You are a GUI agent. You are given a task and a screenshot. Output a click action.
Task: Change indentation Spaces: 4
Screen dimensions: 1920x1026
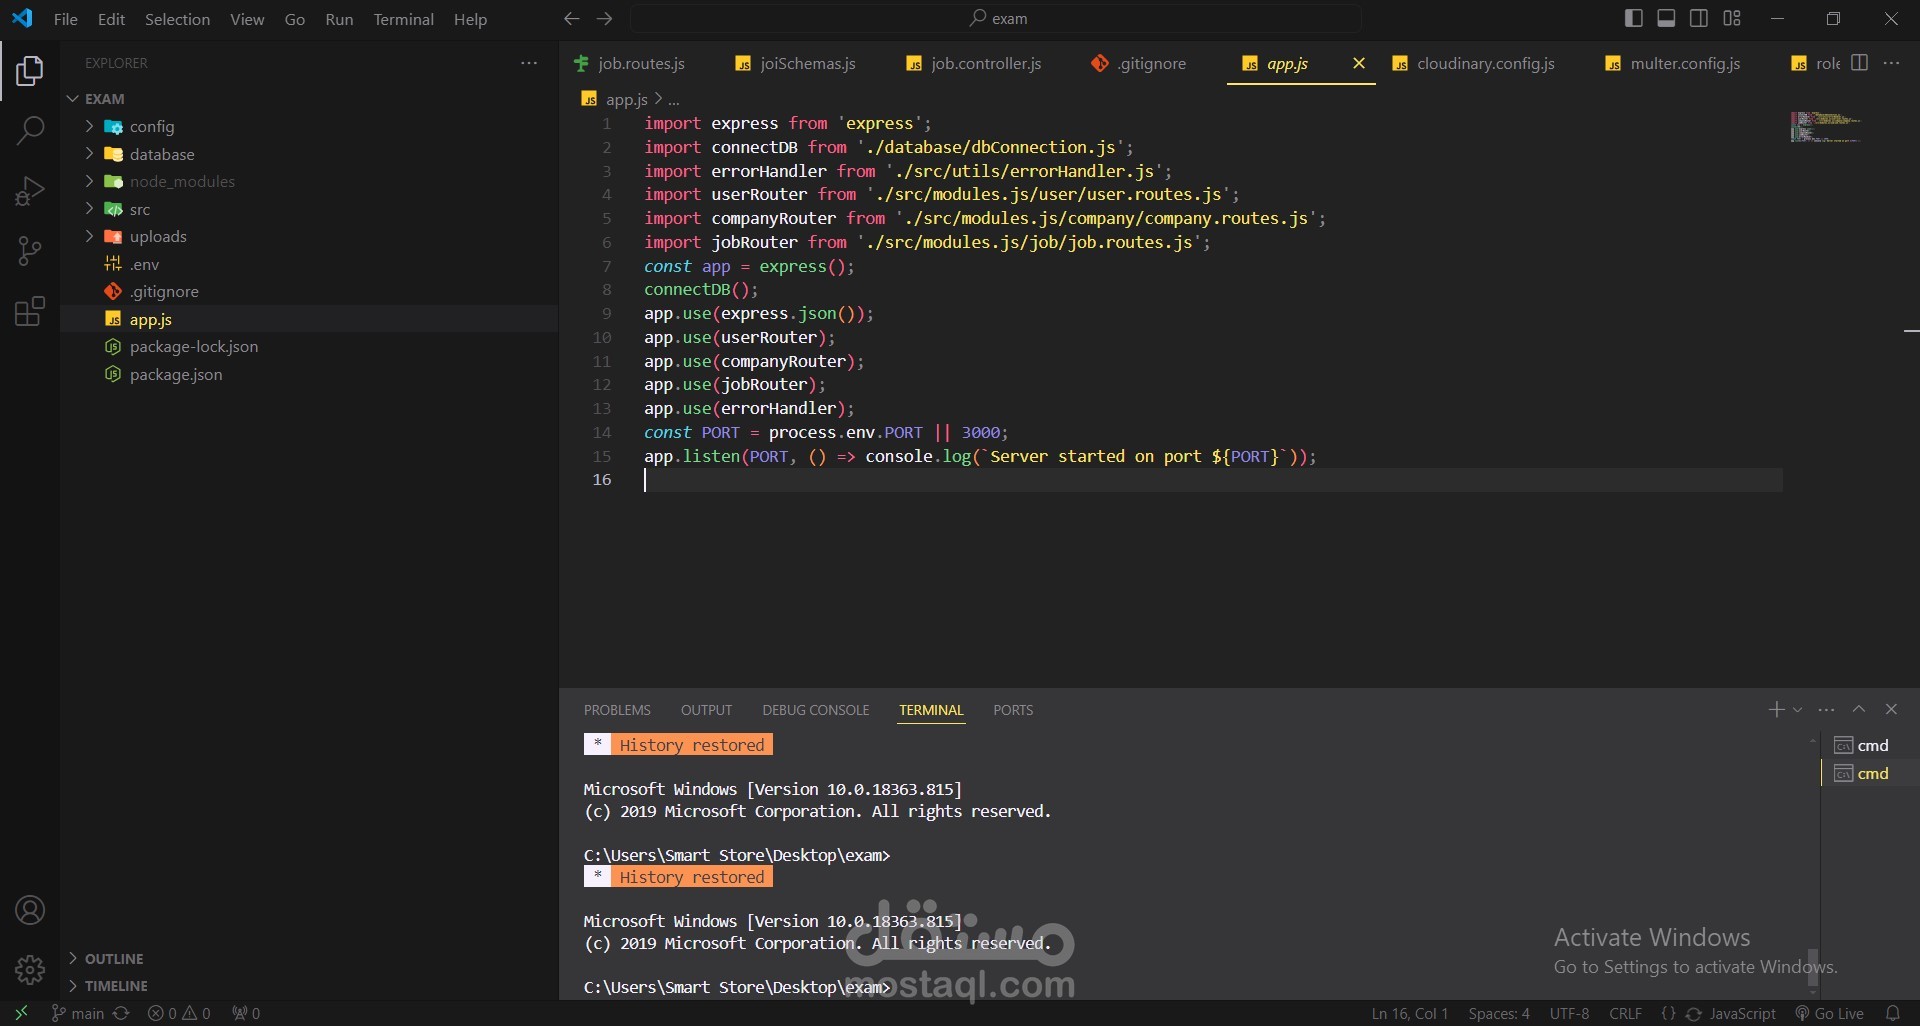pos(1498,1013)
